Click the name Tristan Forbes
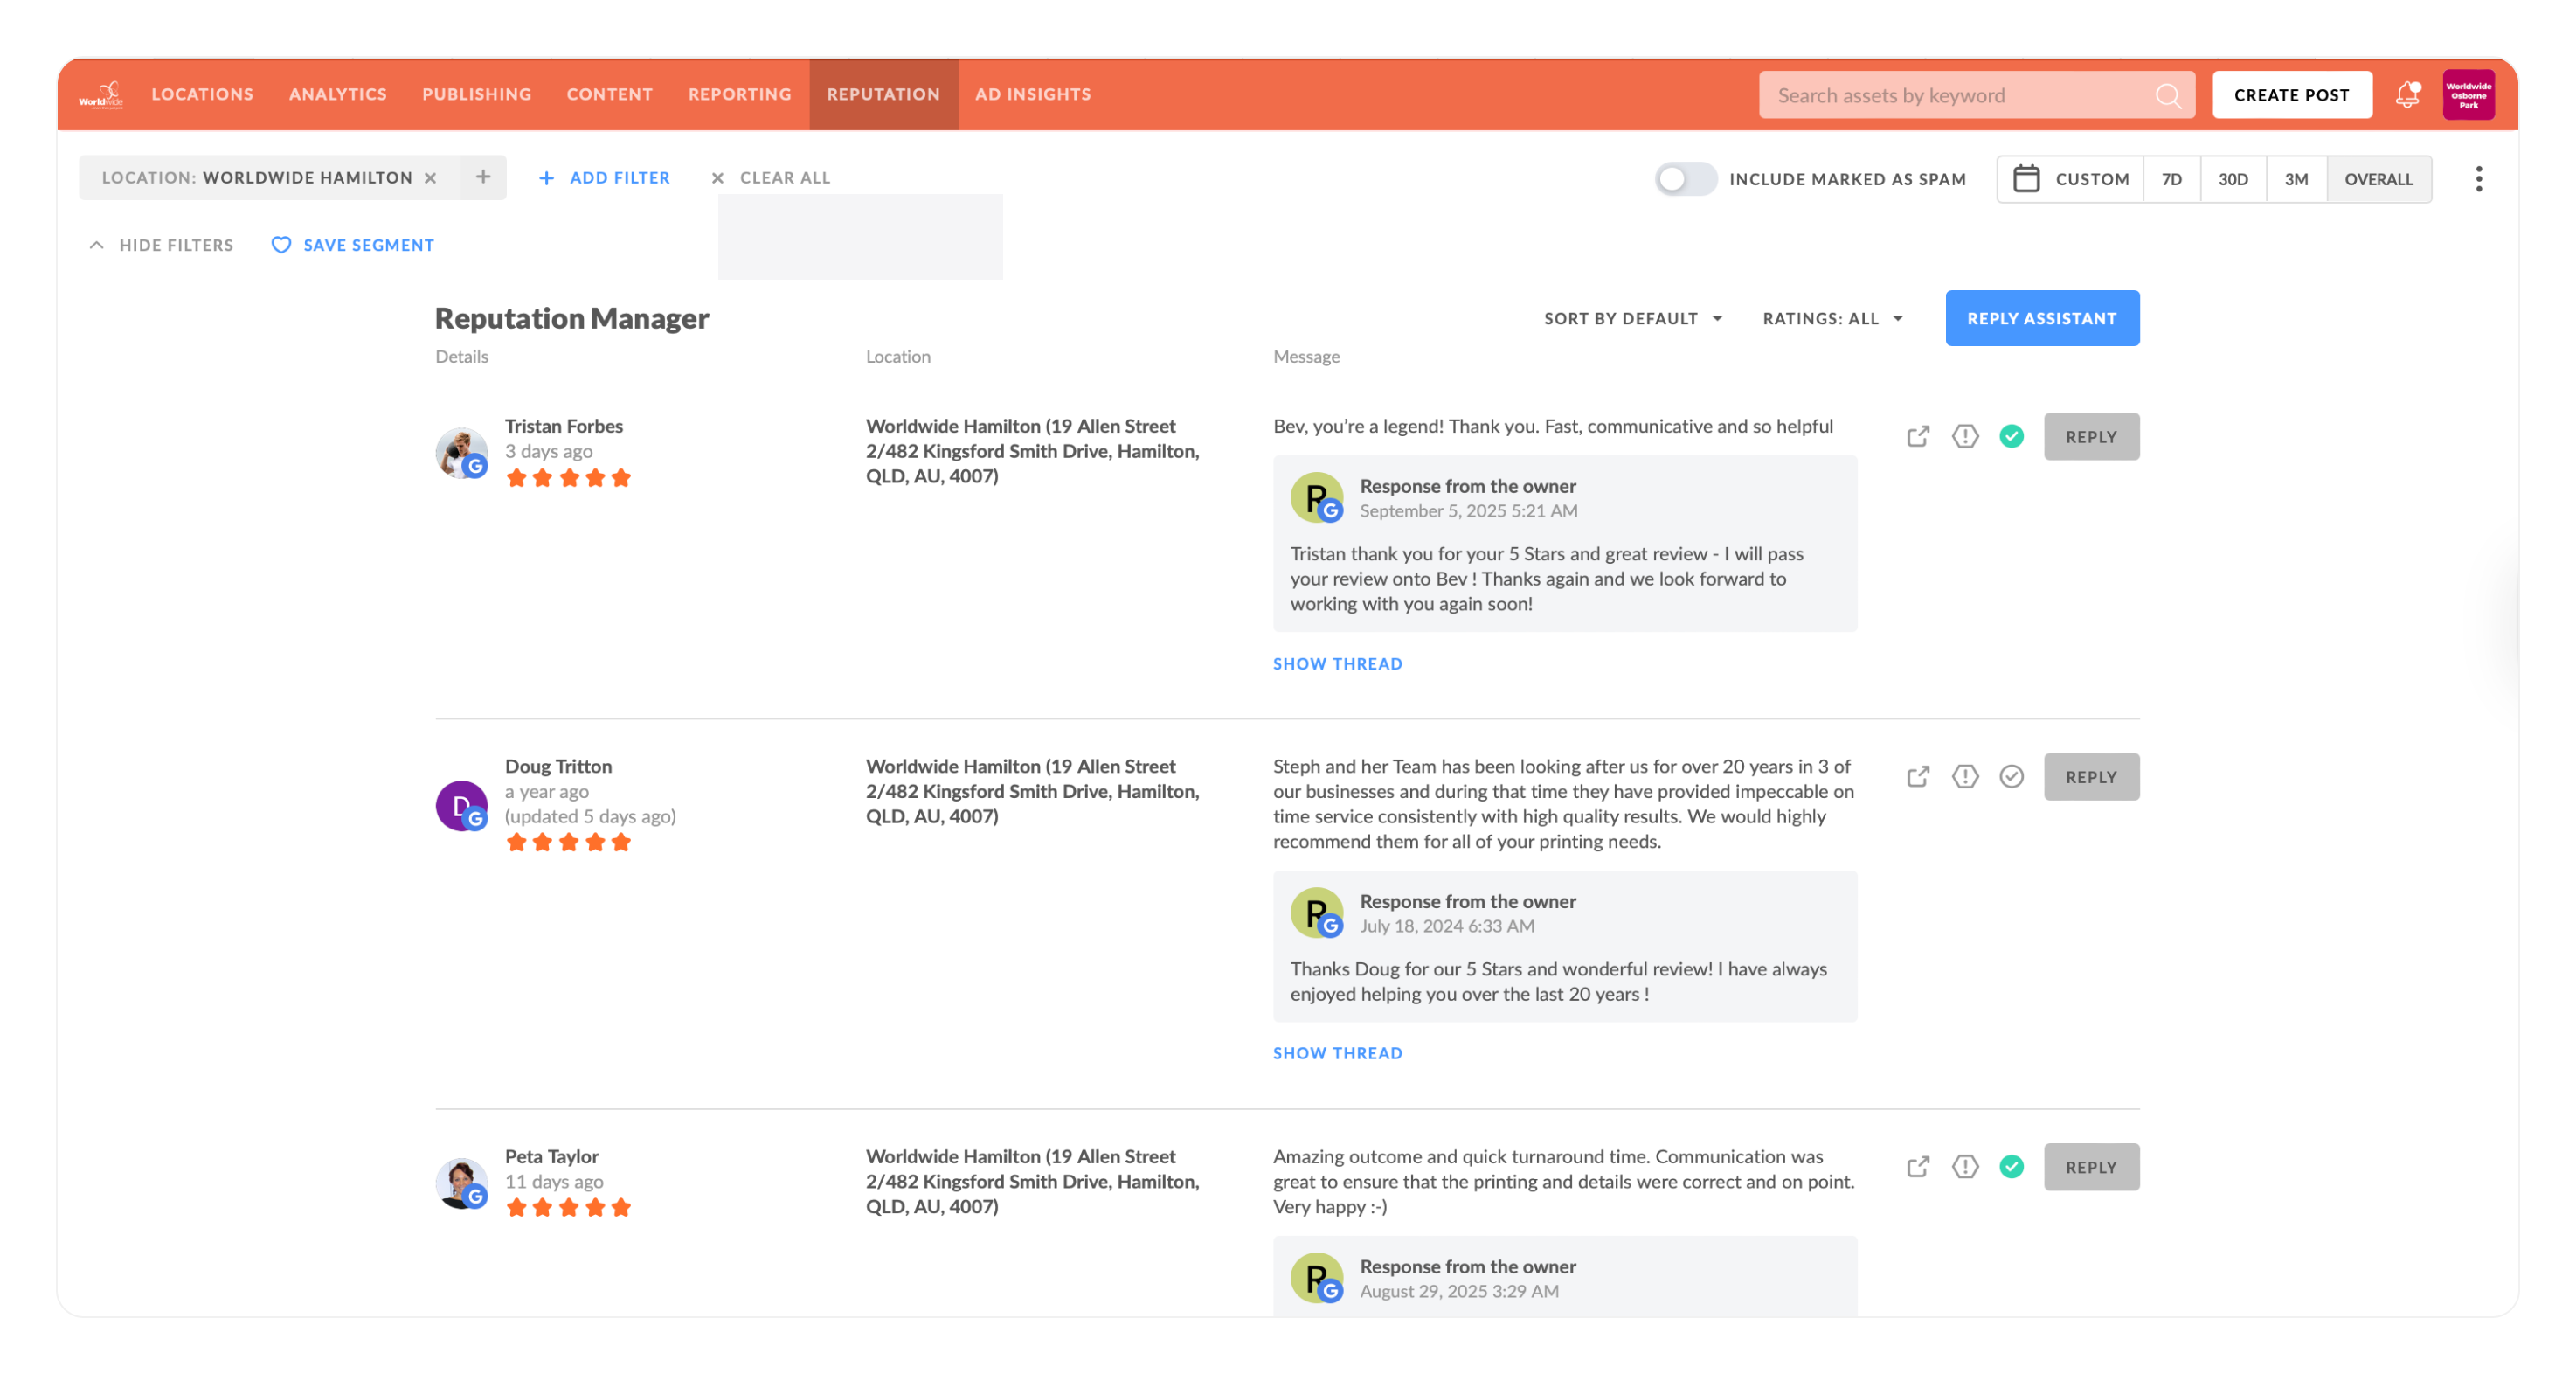 pos(563,426)
